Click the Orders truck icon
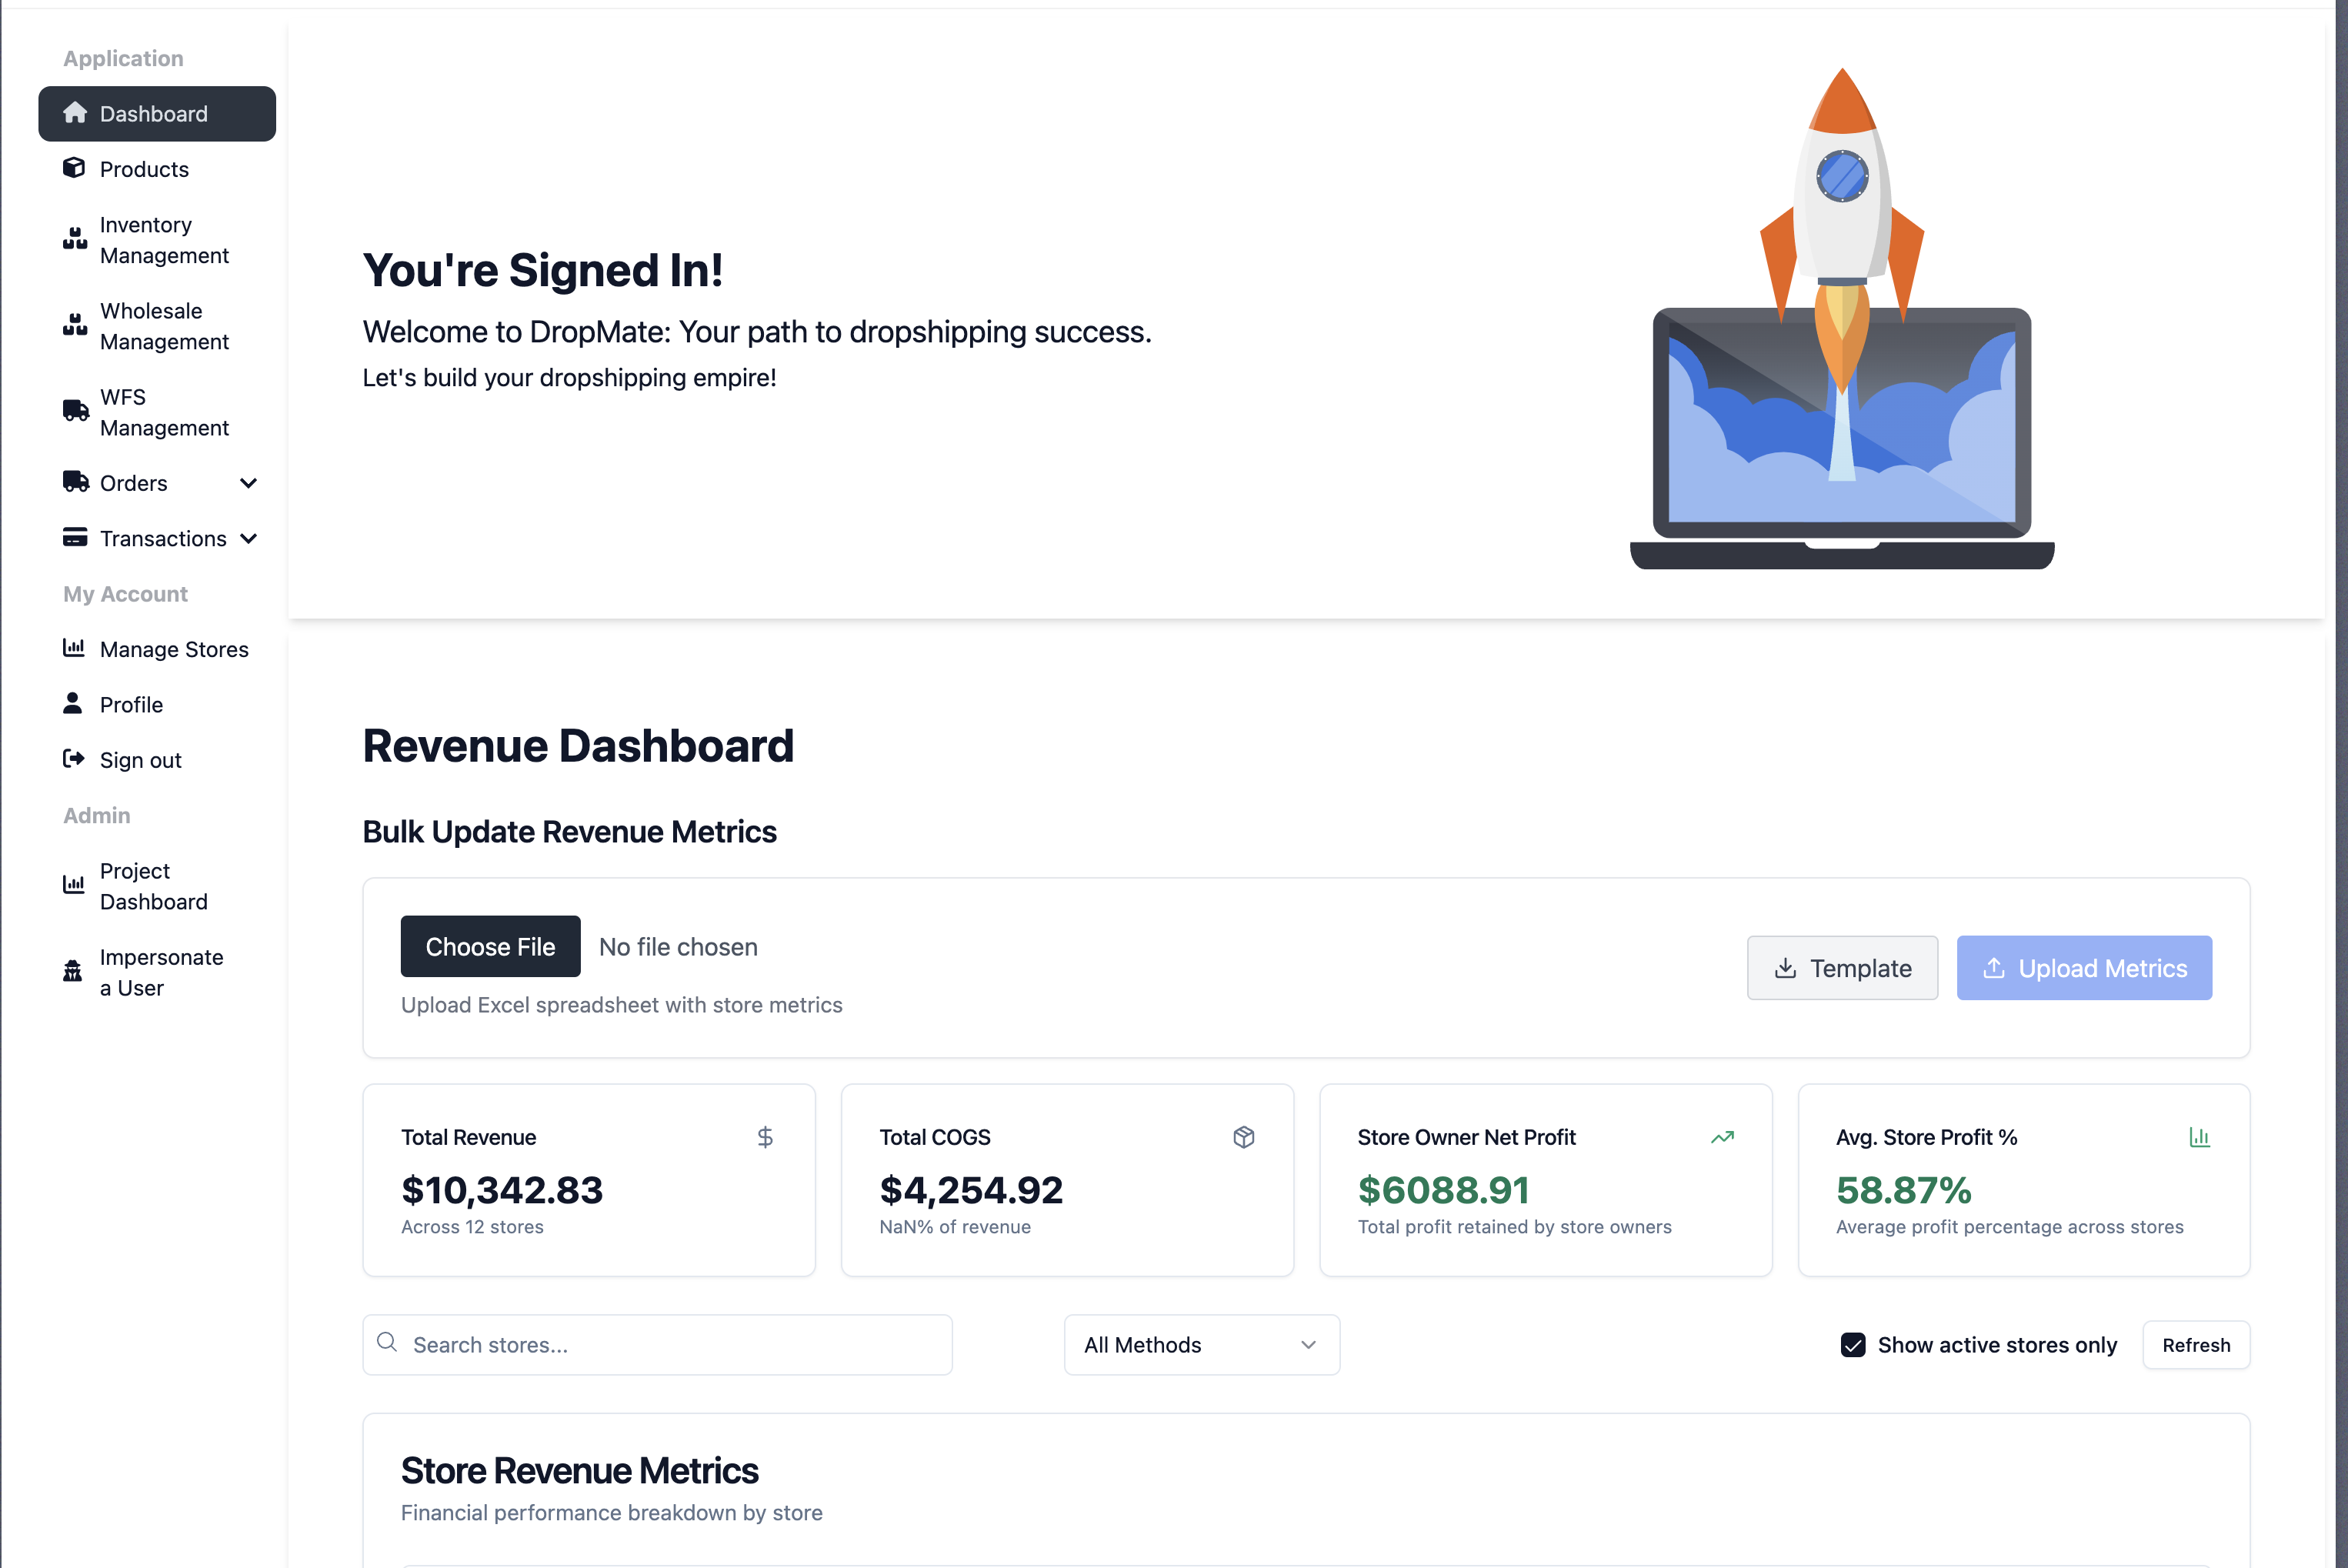Screen dimensions: 2348x1568 (x=76, y=482)
